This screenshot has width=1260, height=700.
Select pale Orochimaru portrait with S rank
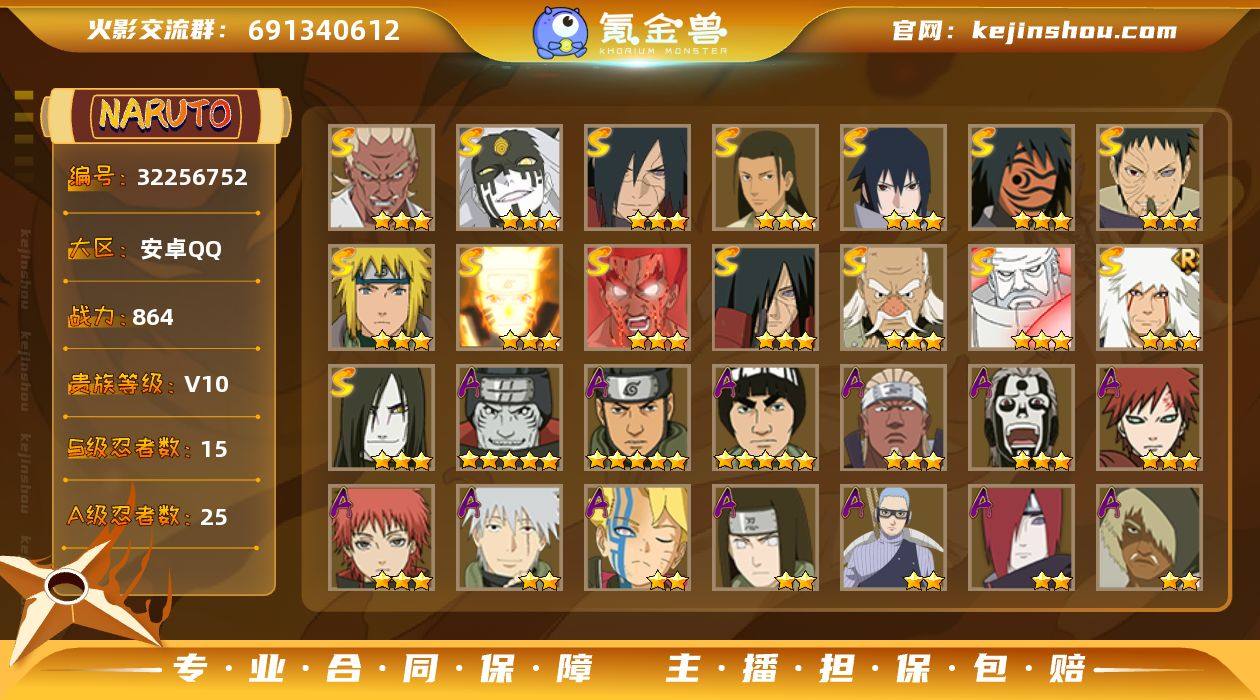(x=381, y=417)
